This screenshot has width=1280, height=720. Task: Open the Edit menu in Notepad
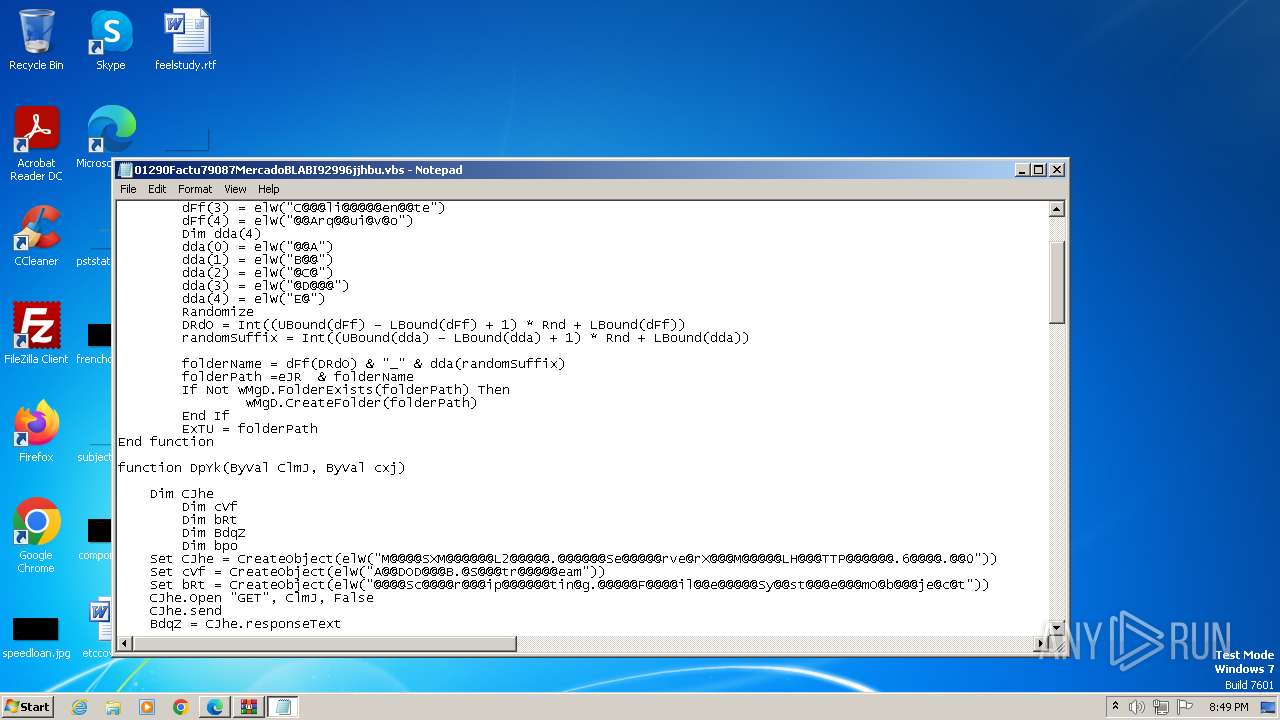tap(157, 189)
